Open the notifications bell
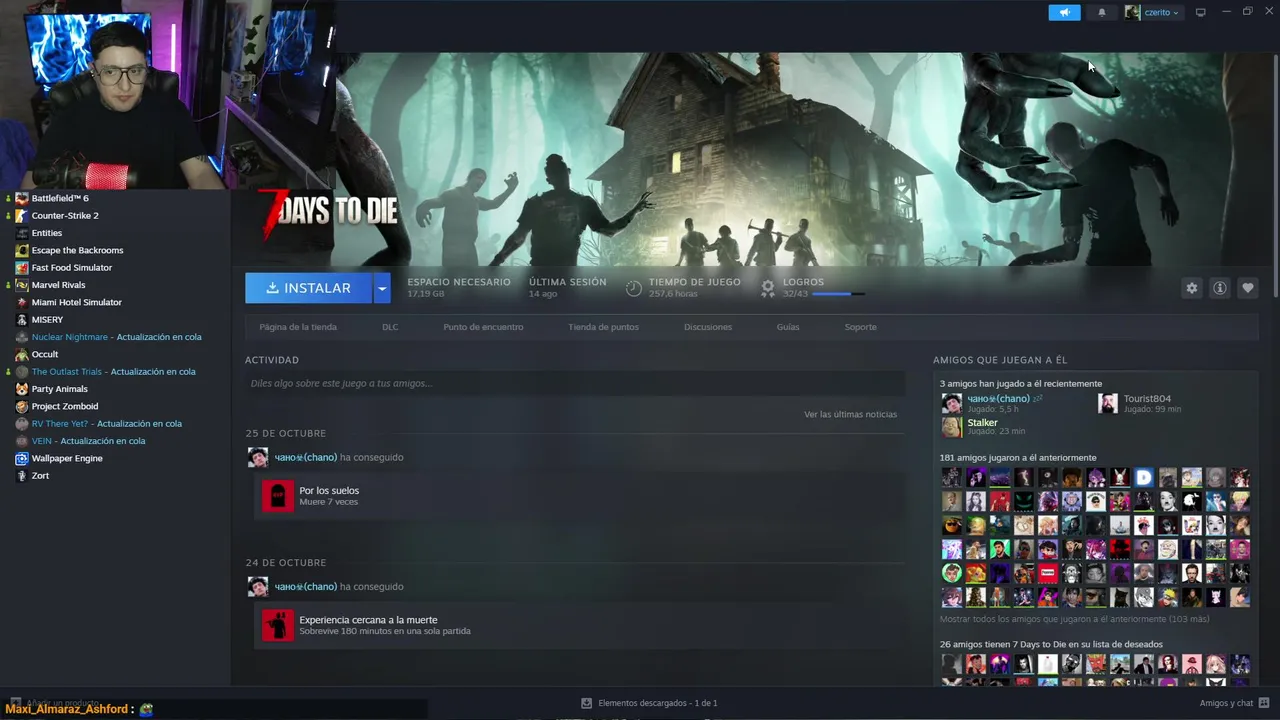 point(1102,12)
